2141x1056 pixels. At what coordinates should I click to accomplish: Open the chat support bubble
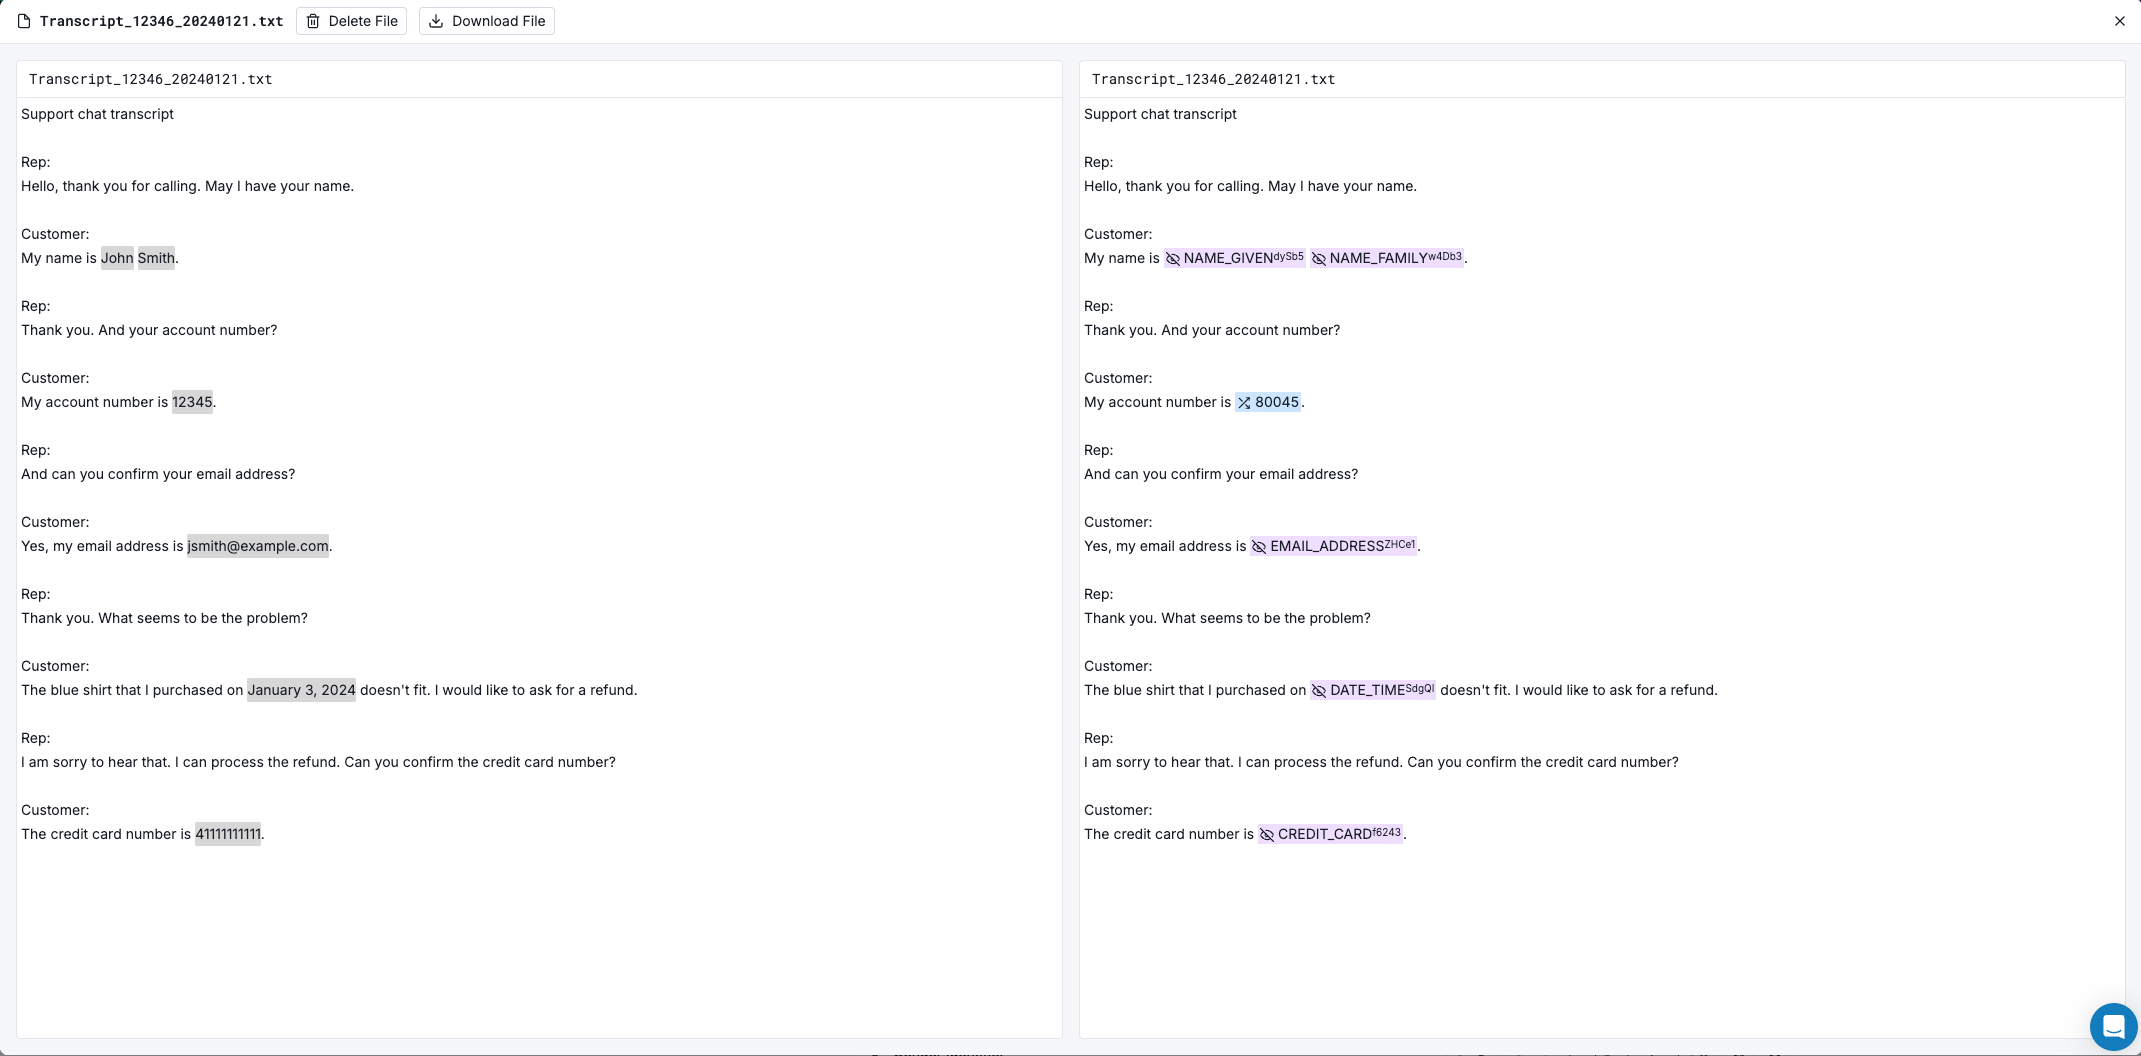(x=2112, y=1026)
